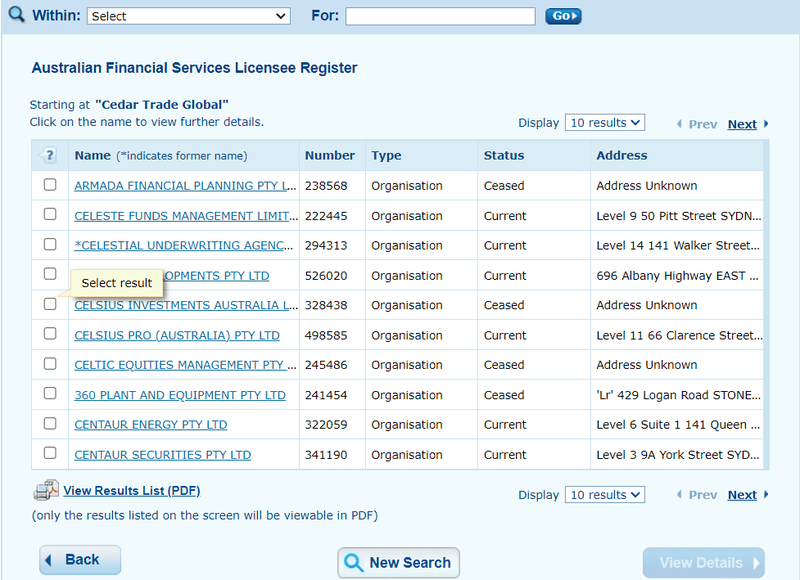
Task: Click the For search text field
Action: click(x=440, y=16)
